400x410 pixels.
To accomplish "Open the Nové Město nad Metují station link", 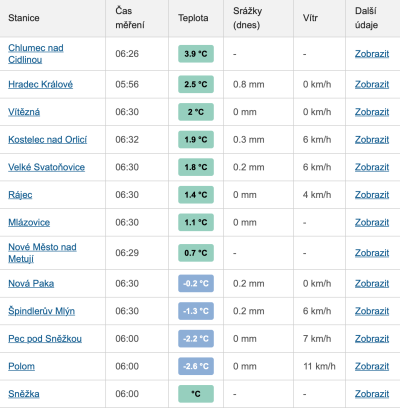I will click(42, 253).
